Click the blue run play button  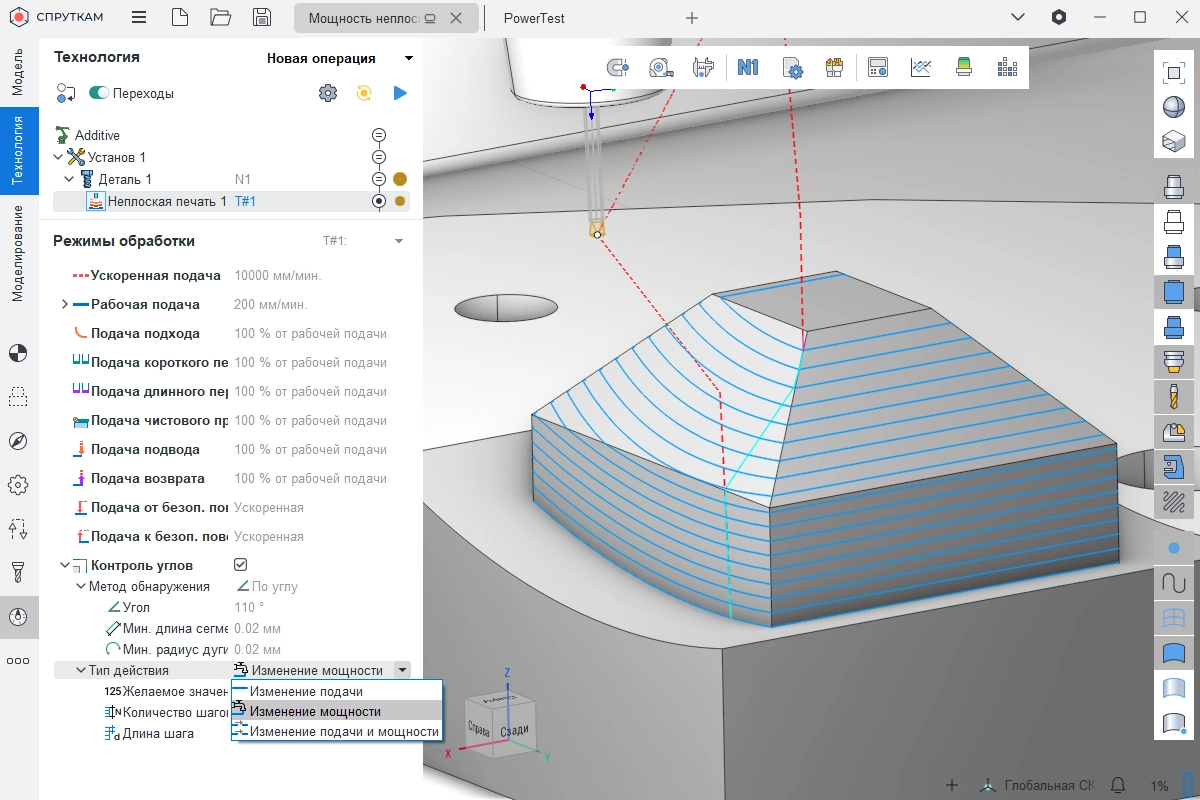pyautogui.click(x=400, y=93)
